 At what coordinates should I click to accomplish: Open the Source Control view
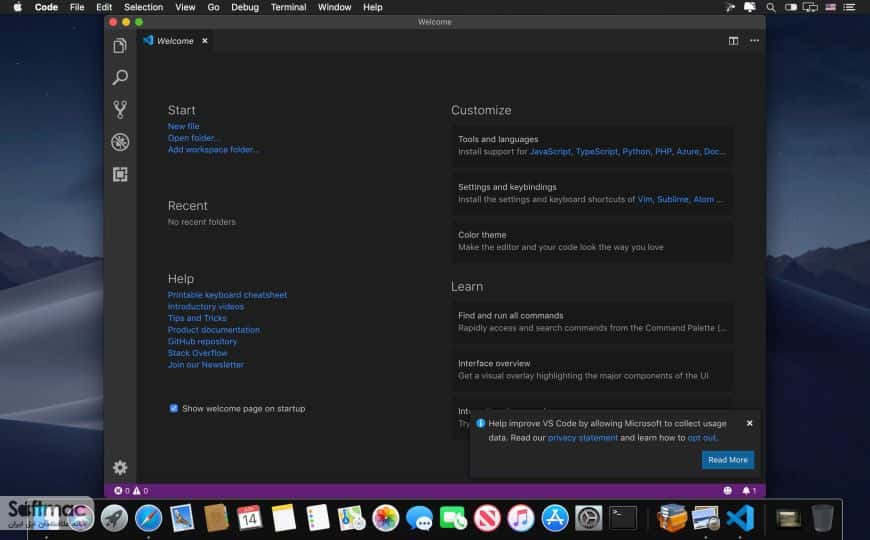click(120, 109)
